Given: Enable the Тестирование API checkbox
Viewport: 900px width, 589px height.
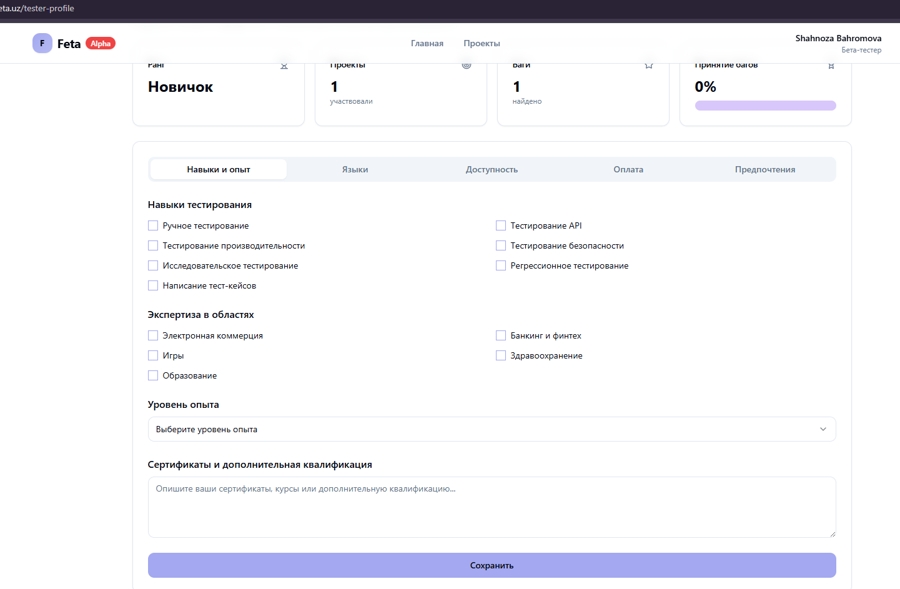Looking at the screenshot, I should click(501, 226).
